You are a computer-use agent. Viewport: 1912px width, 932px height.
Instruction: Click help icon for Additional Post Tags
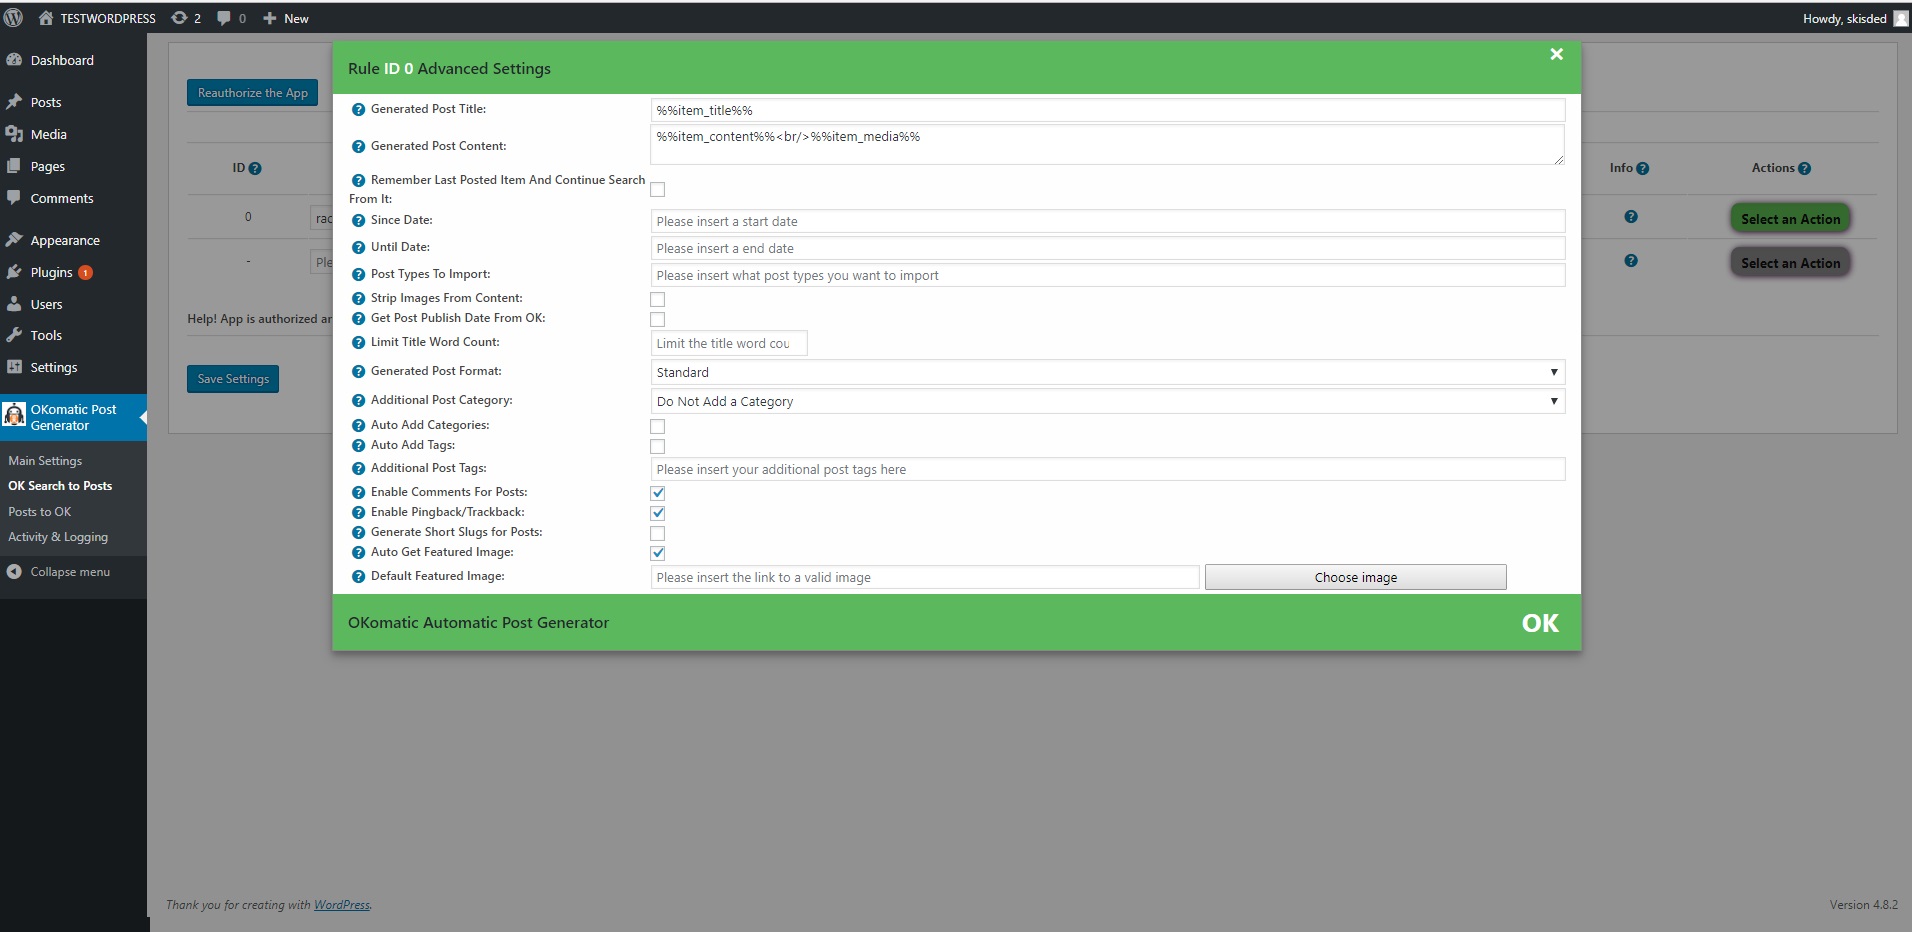pos(358,469)
